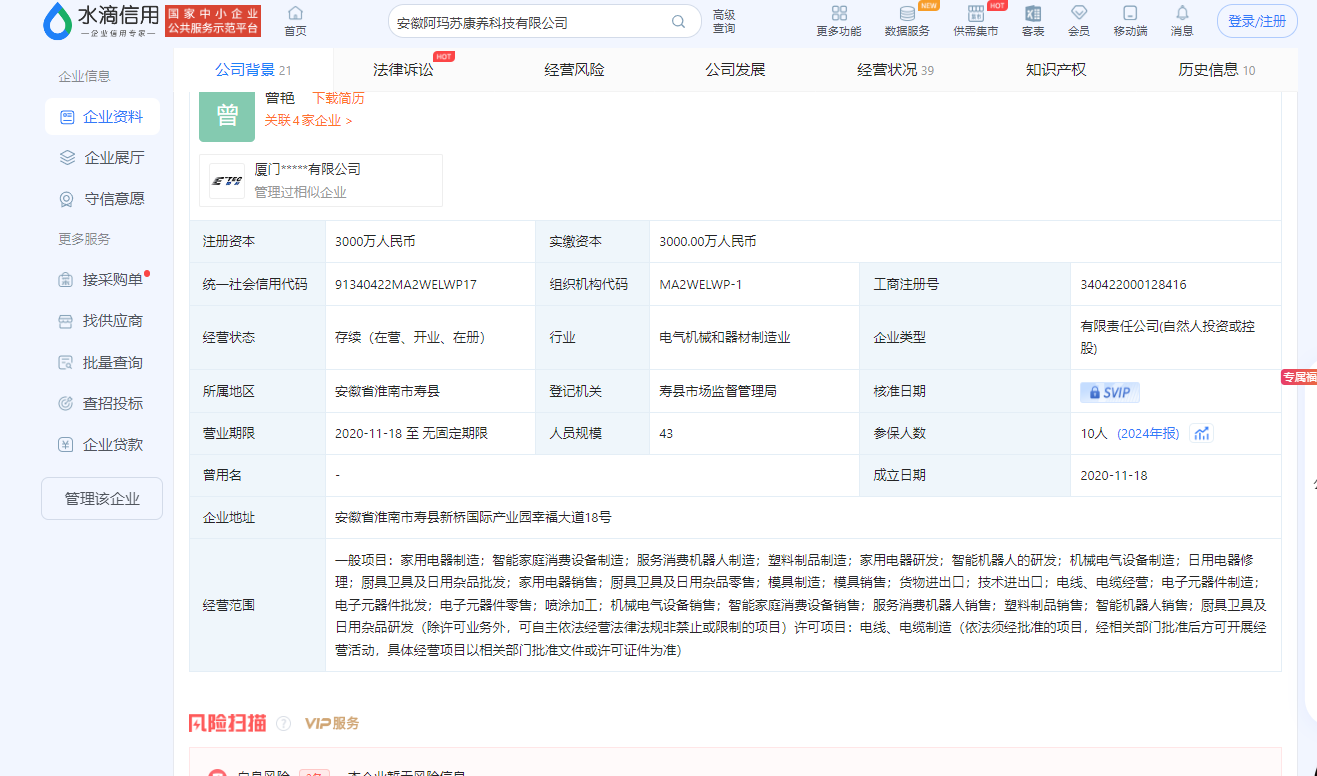This screenshot has height=776, width=1317.
Task: Click 登记机关 value 寿县市场监督管理局
Action: tap(718, 391)
